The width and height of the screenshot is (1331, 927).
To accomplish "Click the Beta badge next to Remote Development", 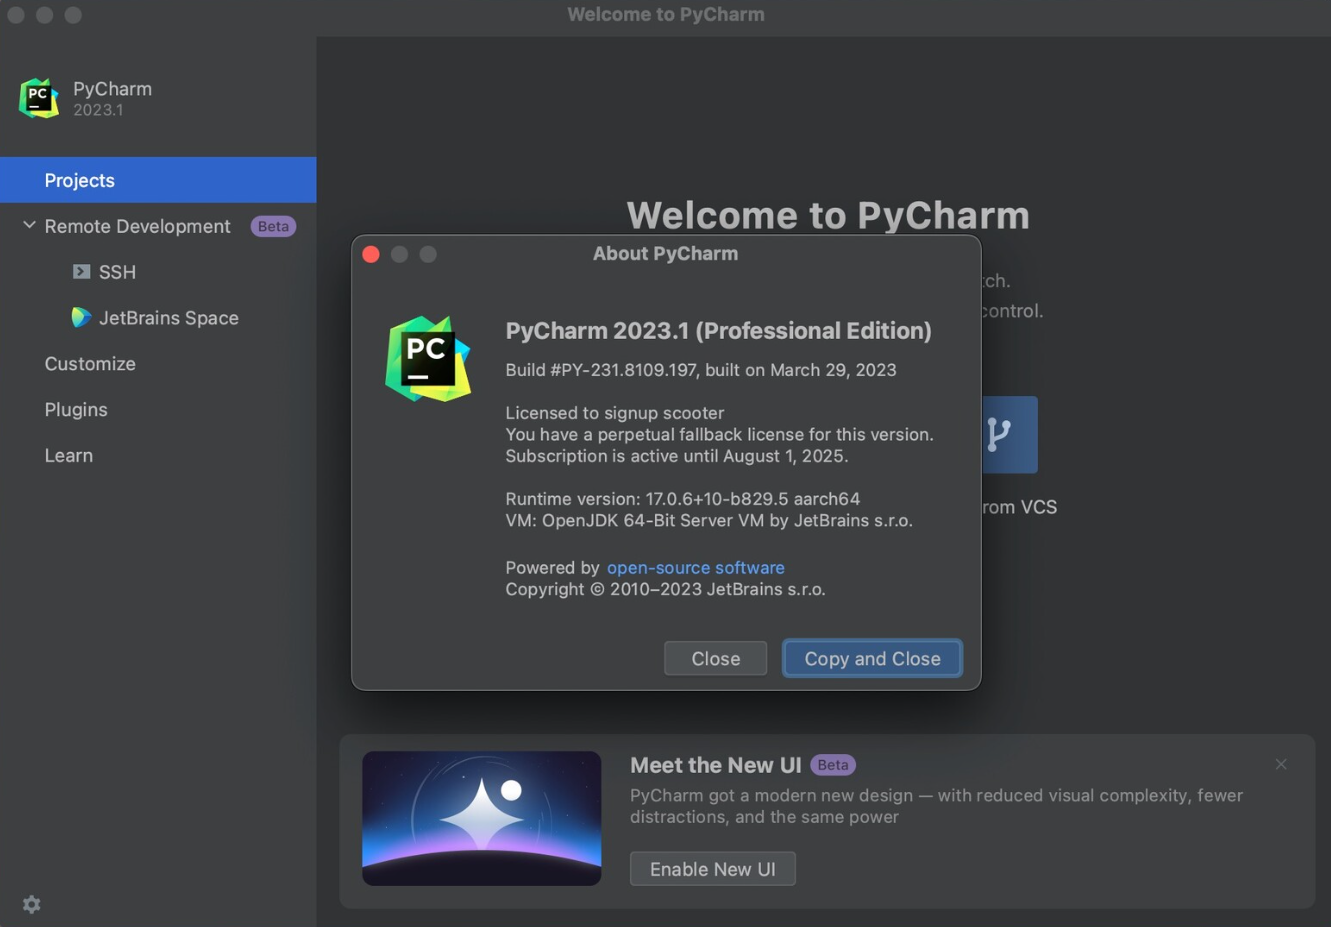I will point(273,226).
